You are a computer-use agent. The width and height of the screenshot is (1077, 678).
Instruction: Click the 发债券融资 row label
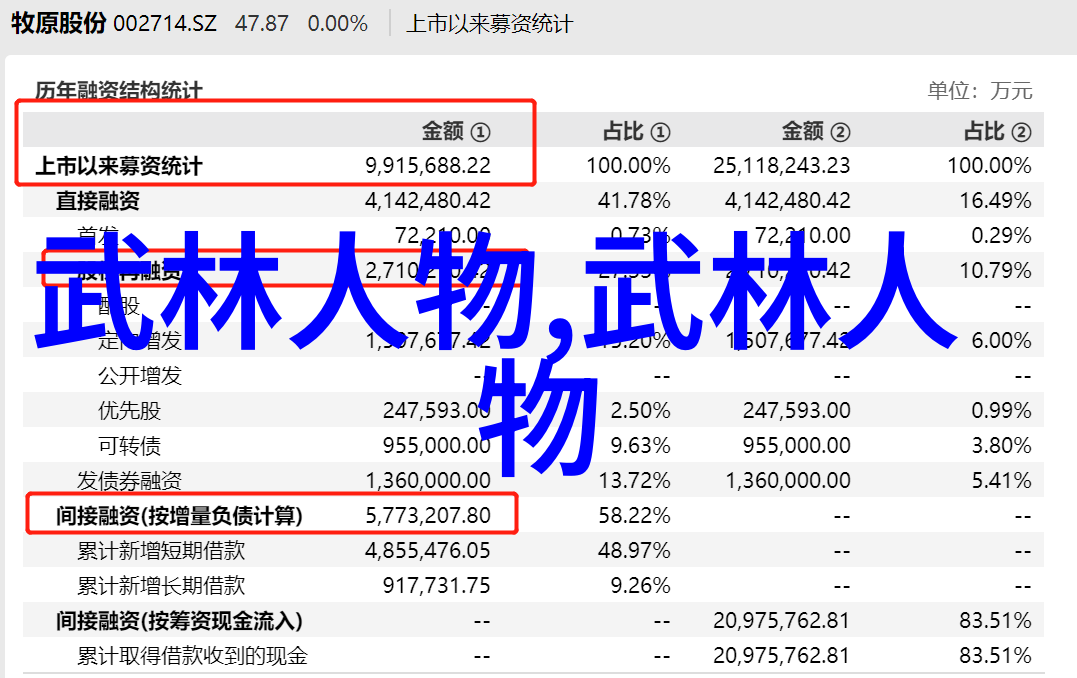tap(129, 481)
